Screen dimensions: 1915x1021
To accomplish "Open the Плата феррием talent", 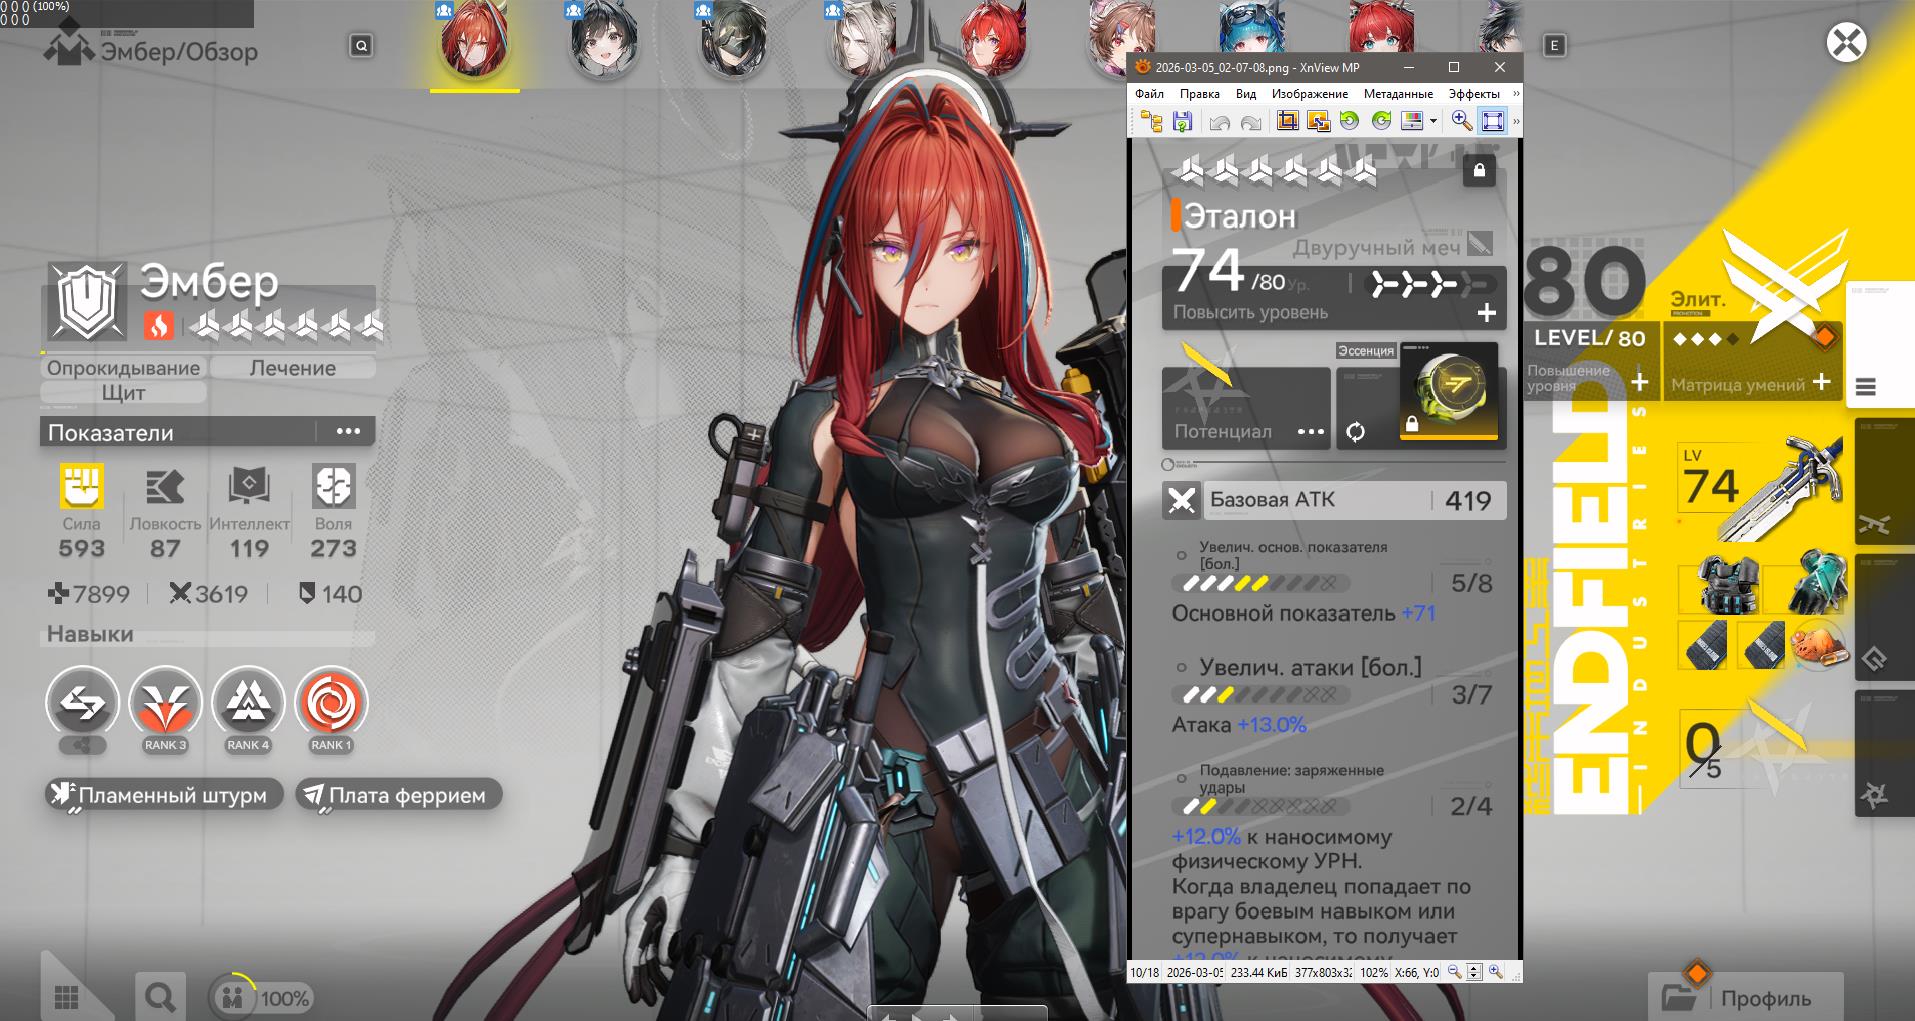I will pos(398,796).
